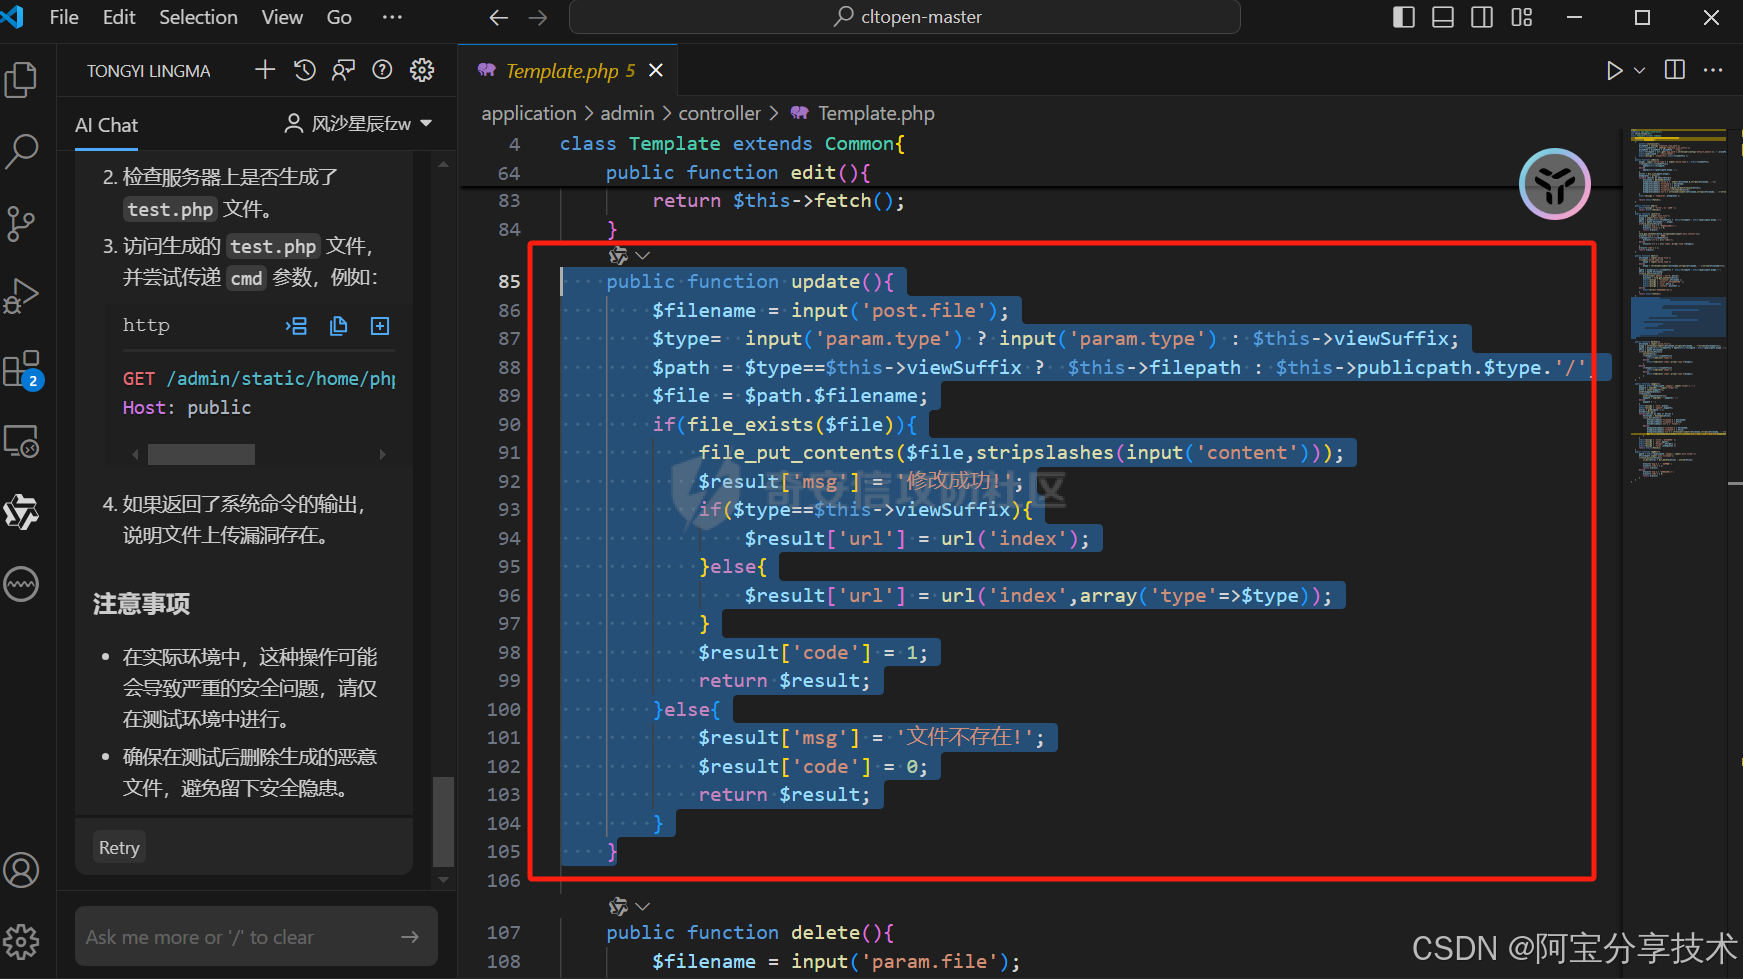Open the activity bar icon below Tongyi
This screenshot has width=1743, height=979.
pyautogui.click(x=21, y=584)
